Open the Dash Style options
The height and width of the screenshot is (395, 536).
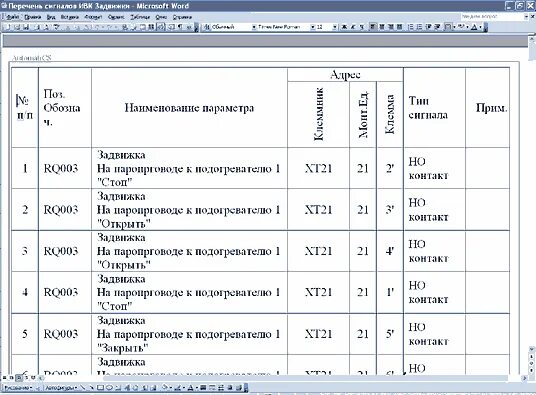(x=212, y=387)
